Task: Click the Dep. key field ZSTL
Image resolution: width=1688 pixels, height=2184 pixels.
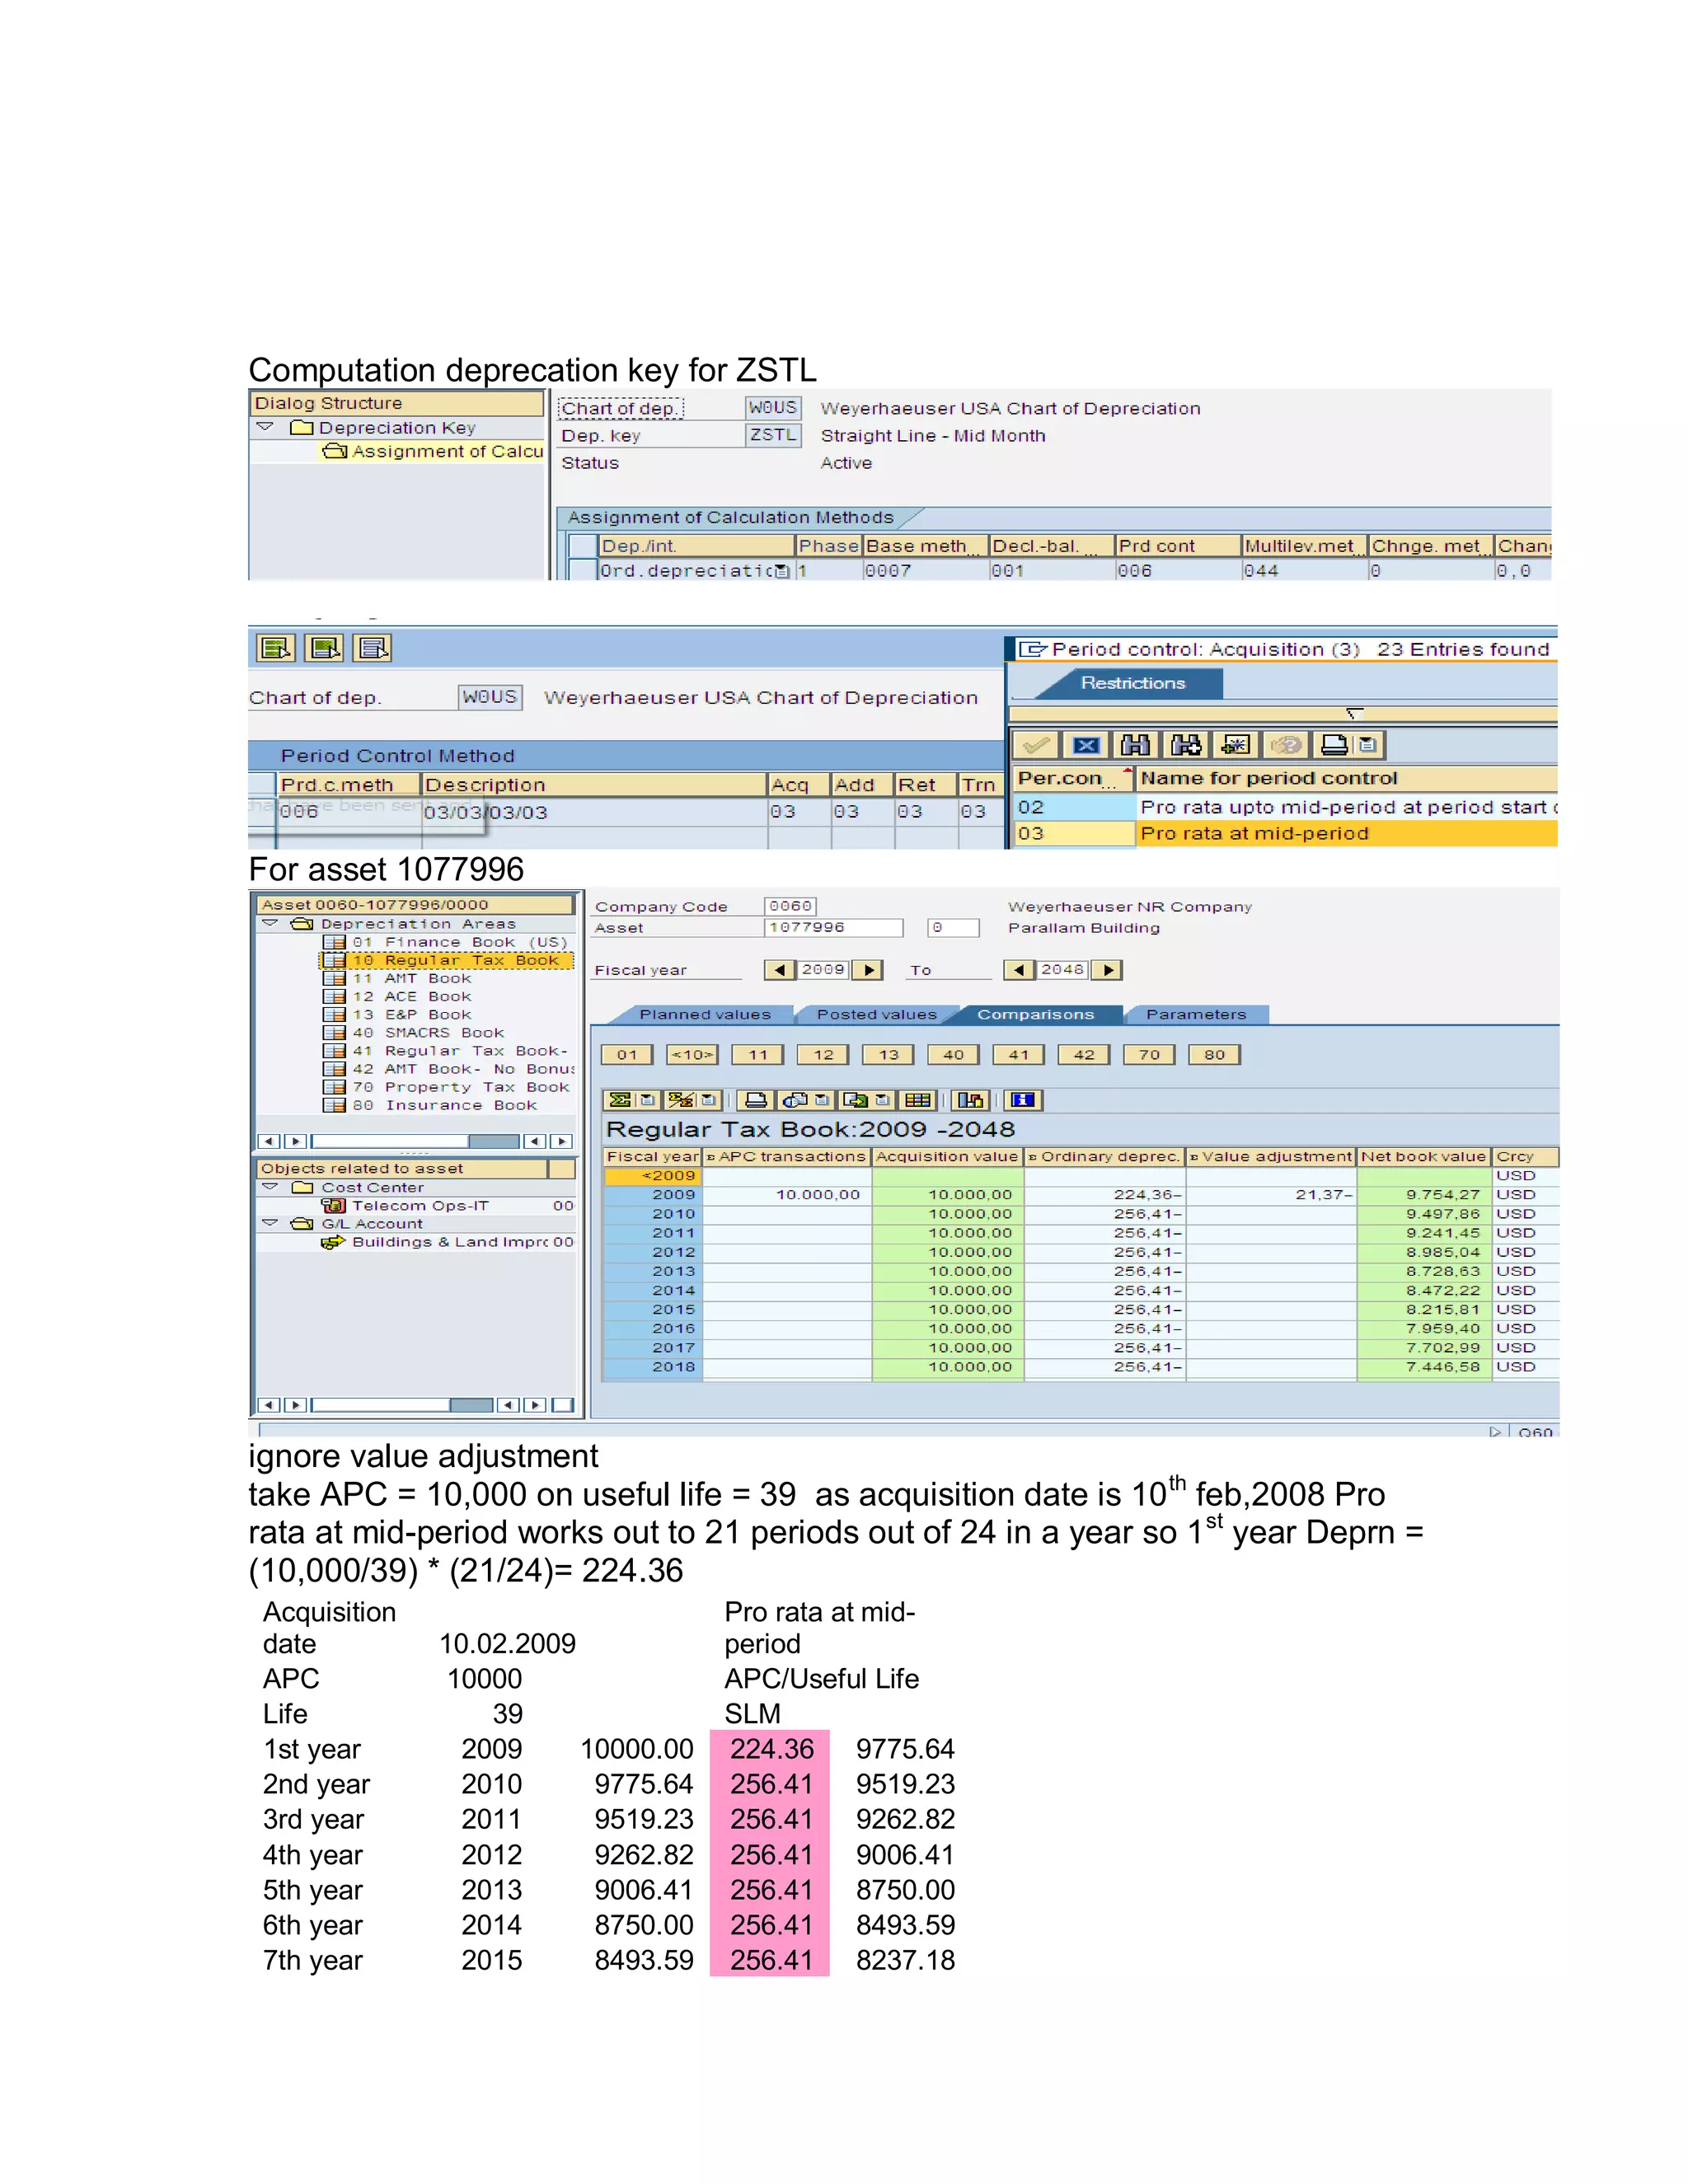Action: pos(773,435)
